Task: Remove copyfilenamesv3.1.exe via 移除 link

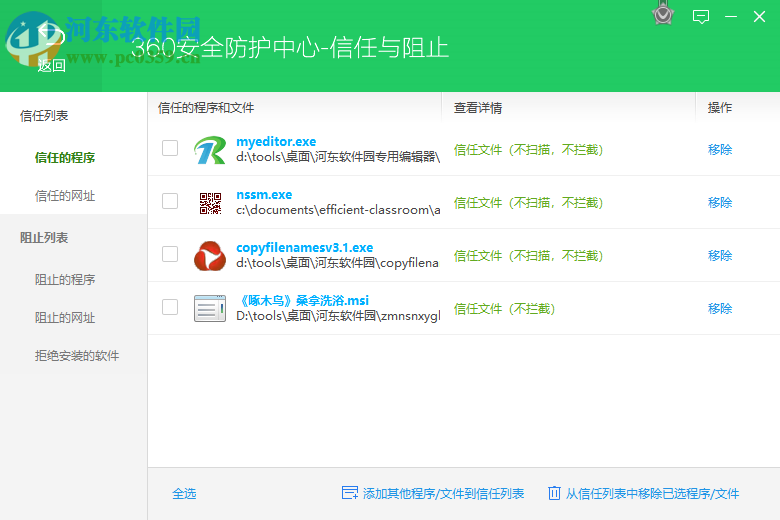Action: click(720, 255)
